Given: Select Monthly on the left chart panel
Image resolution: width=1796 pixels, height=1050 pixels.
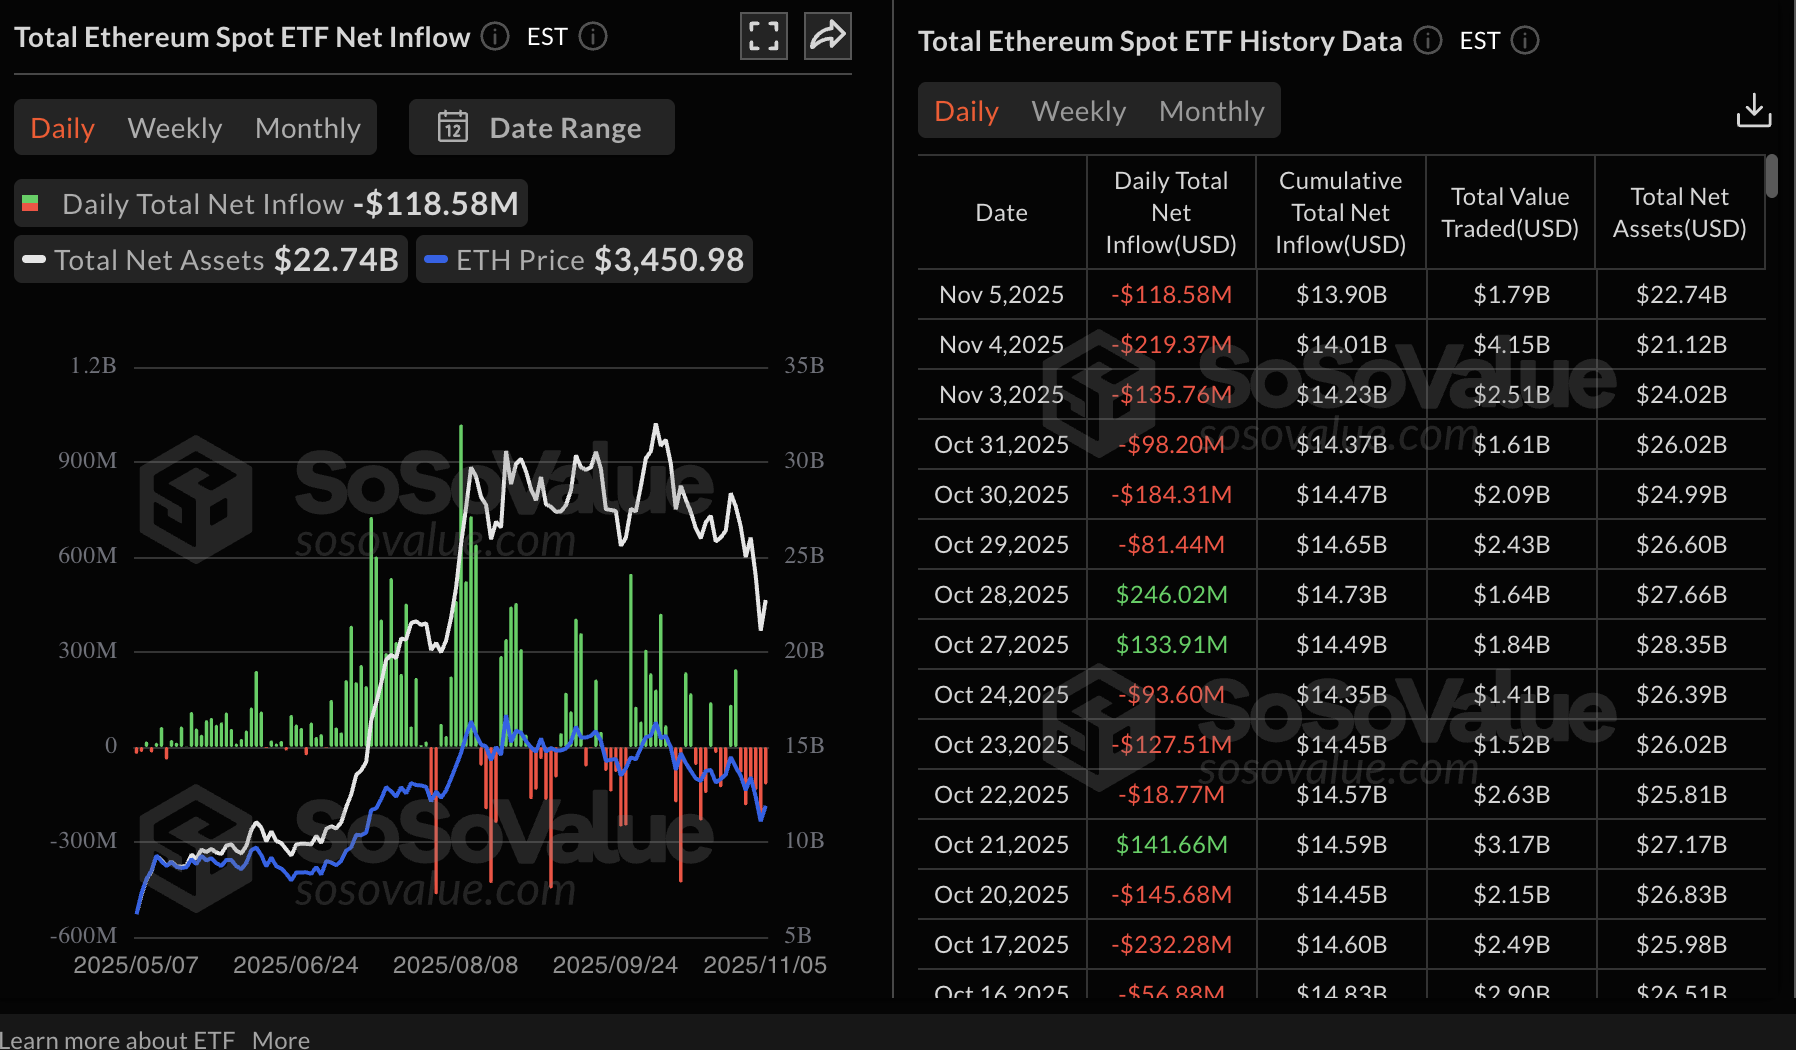Looking at the screenshot, I should tap(307, 127).
